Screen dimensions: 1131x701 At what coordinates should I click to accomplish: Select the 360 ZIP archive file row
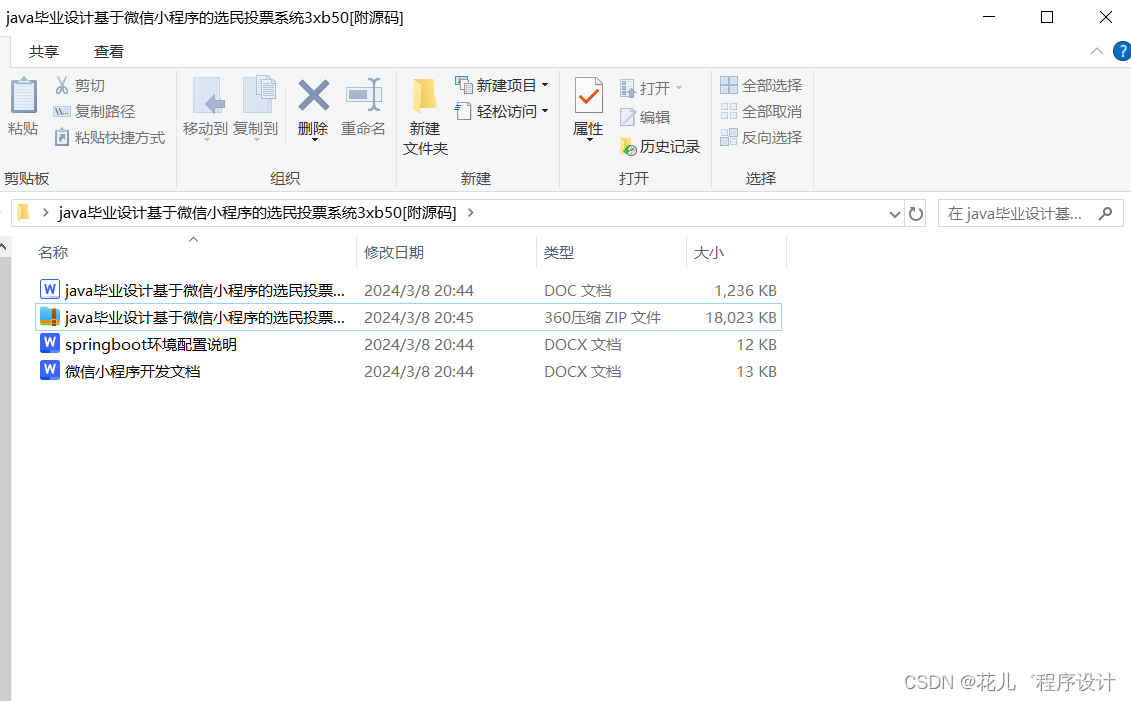point(408,317)
